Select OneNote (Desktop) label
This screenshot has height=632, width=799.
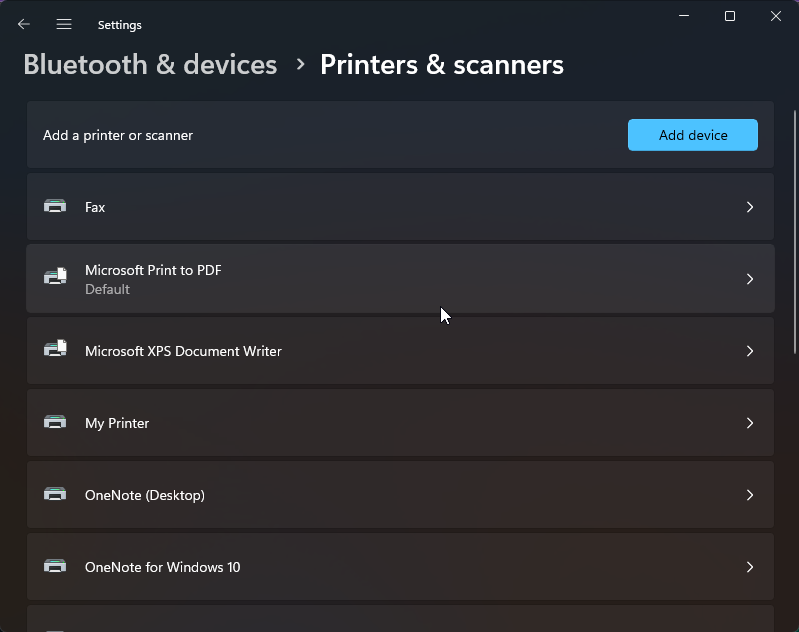tap(145, 495)
